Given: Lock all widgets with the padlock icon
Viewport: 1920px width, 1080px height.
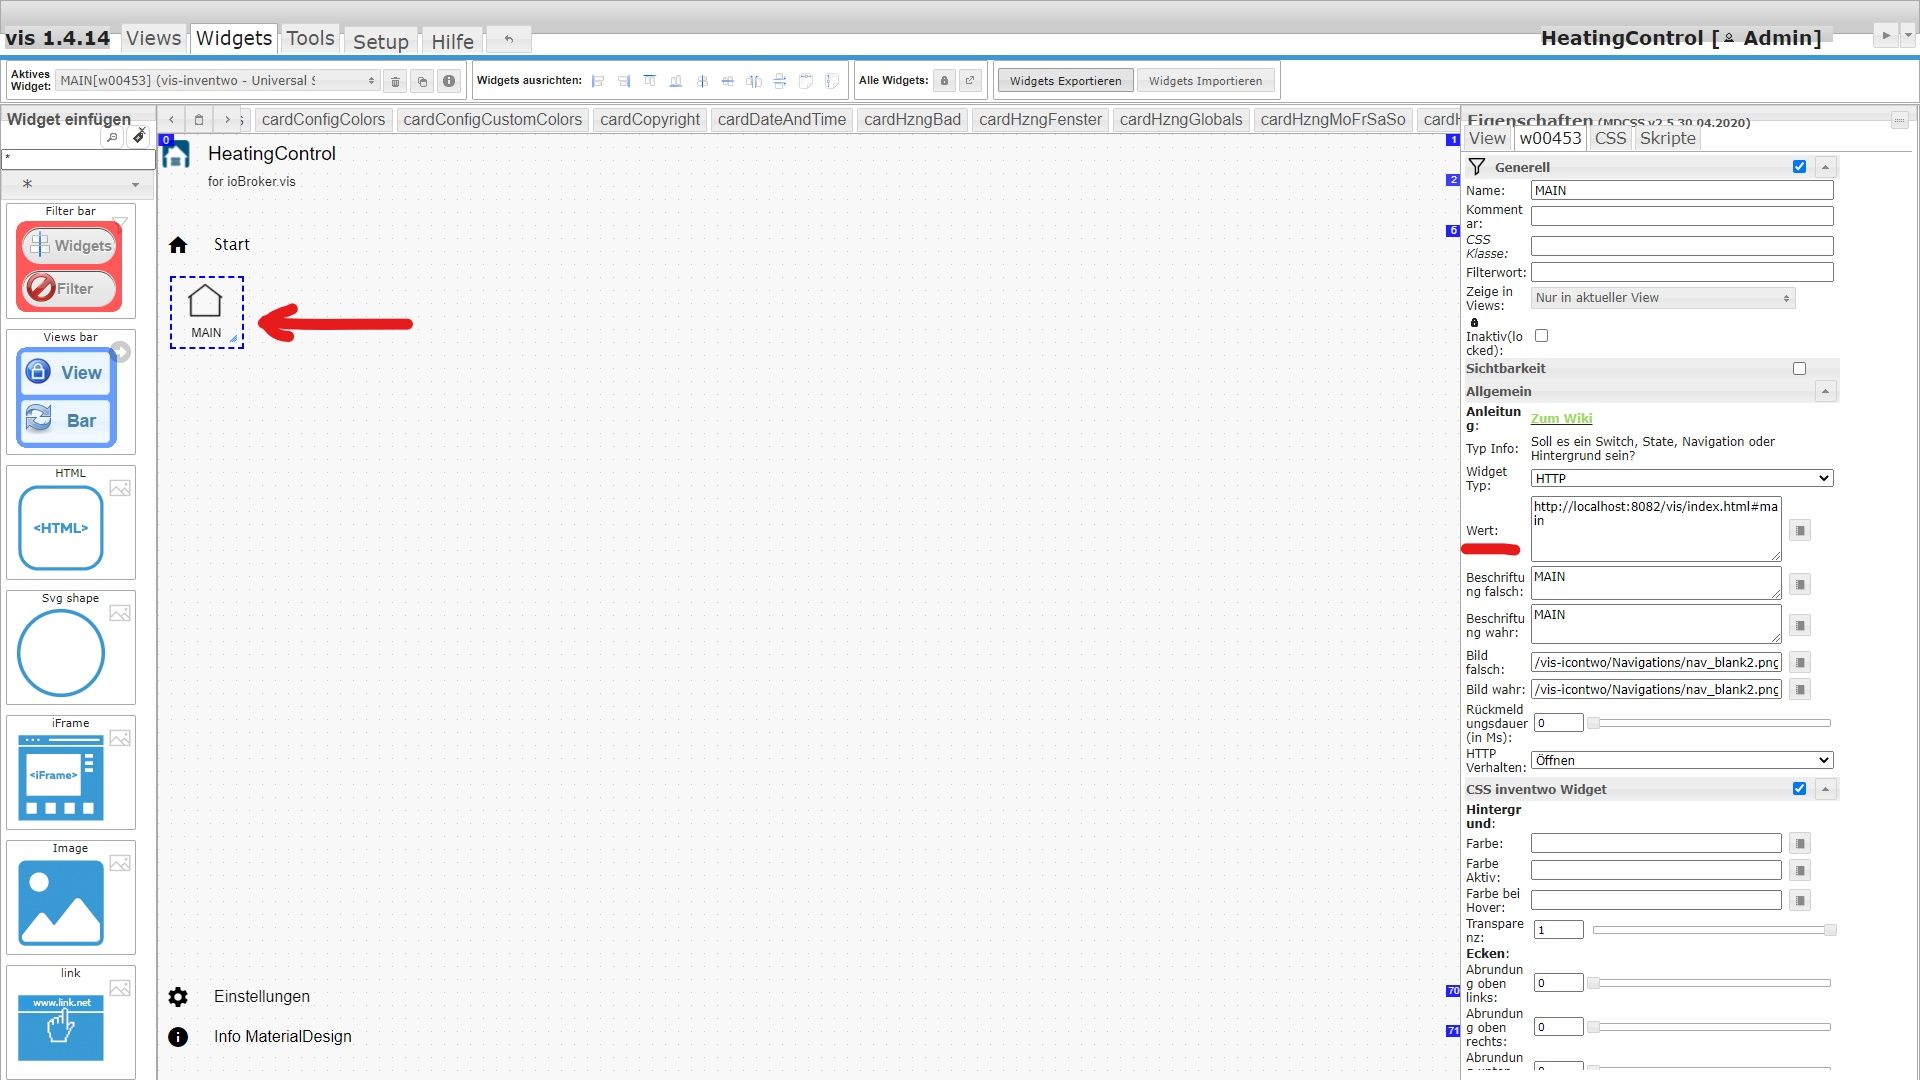Looking at the screenshot, I should click(943, 80).
